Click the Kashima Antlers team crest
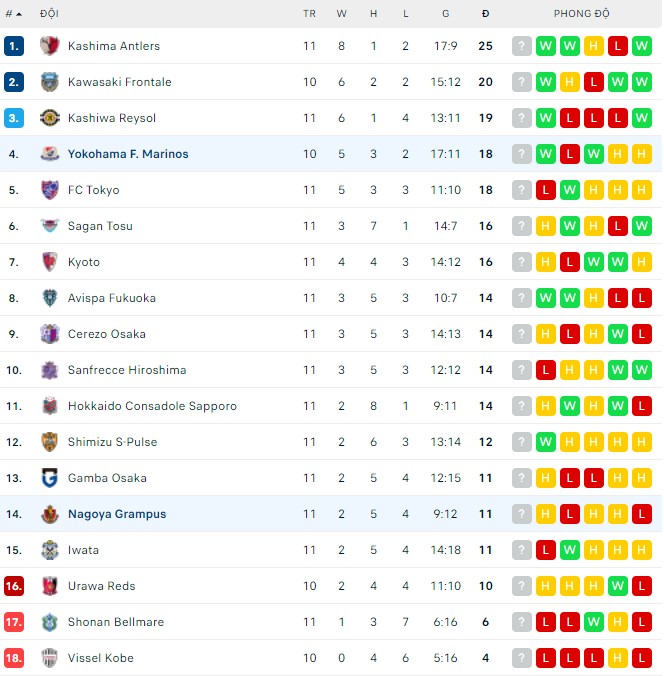This screenshot has width=664, height=676. [x=49, y=46]
